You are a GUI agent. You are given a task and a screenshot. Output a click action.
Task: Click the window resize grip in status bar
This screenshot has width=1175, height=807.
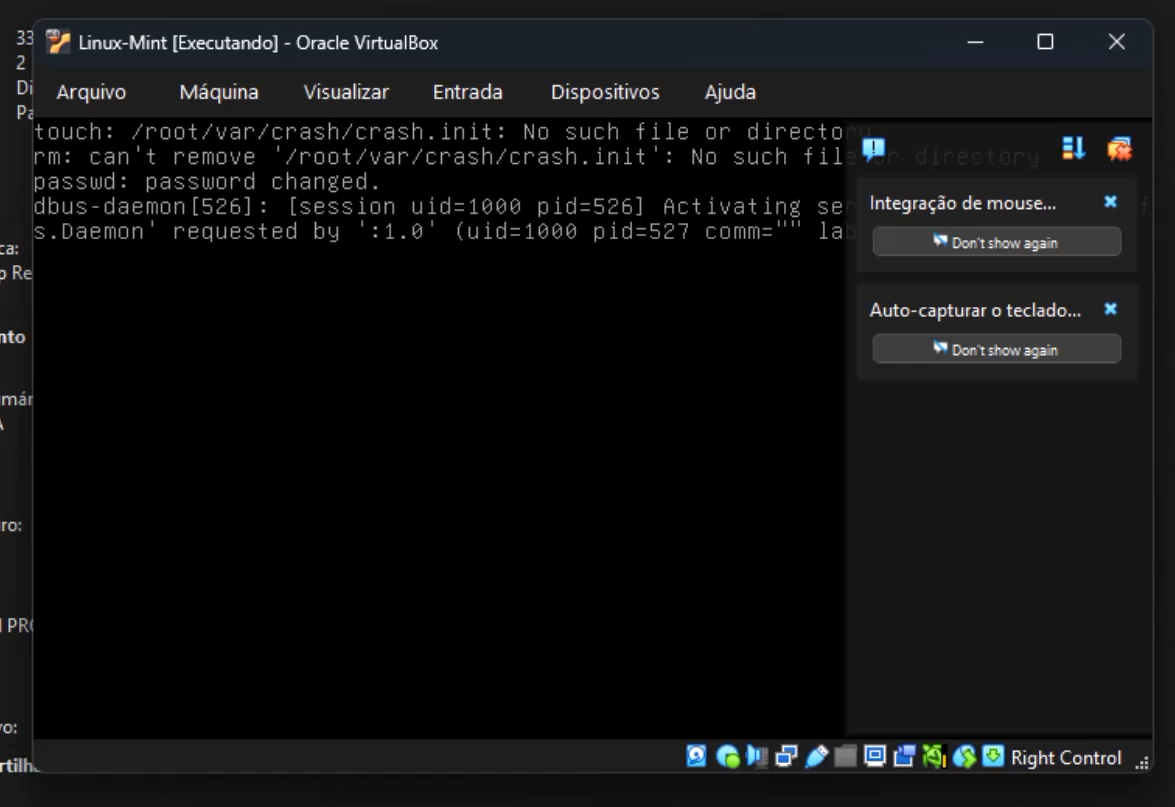pos(1142,763)
